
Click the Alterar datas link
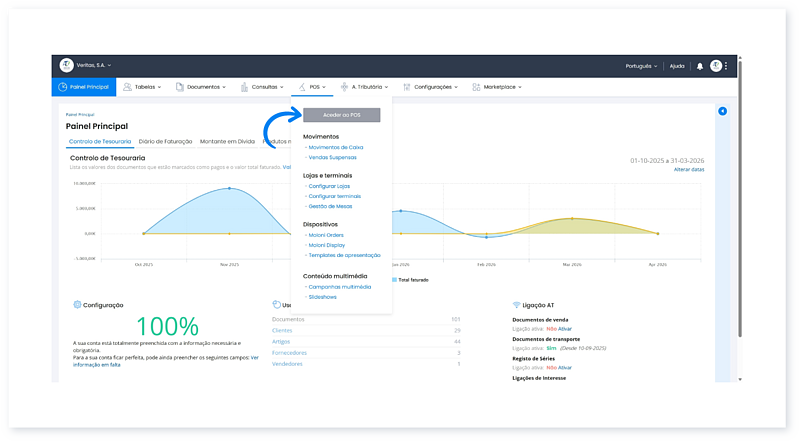tap(688, 170)
